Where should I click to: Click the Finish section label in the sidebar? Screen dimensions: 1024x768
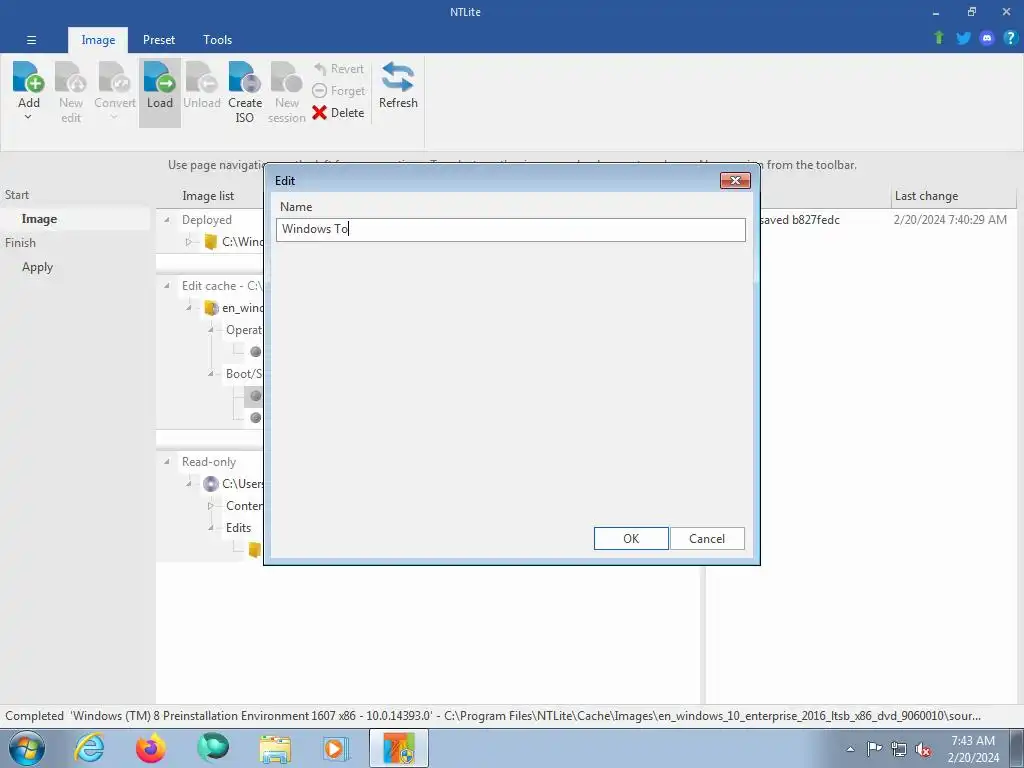(20, 243)
